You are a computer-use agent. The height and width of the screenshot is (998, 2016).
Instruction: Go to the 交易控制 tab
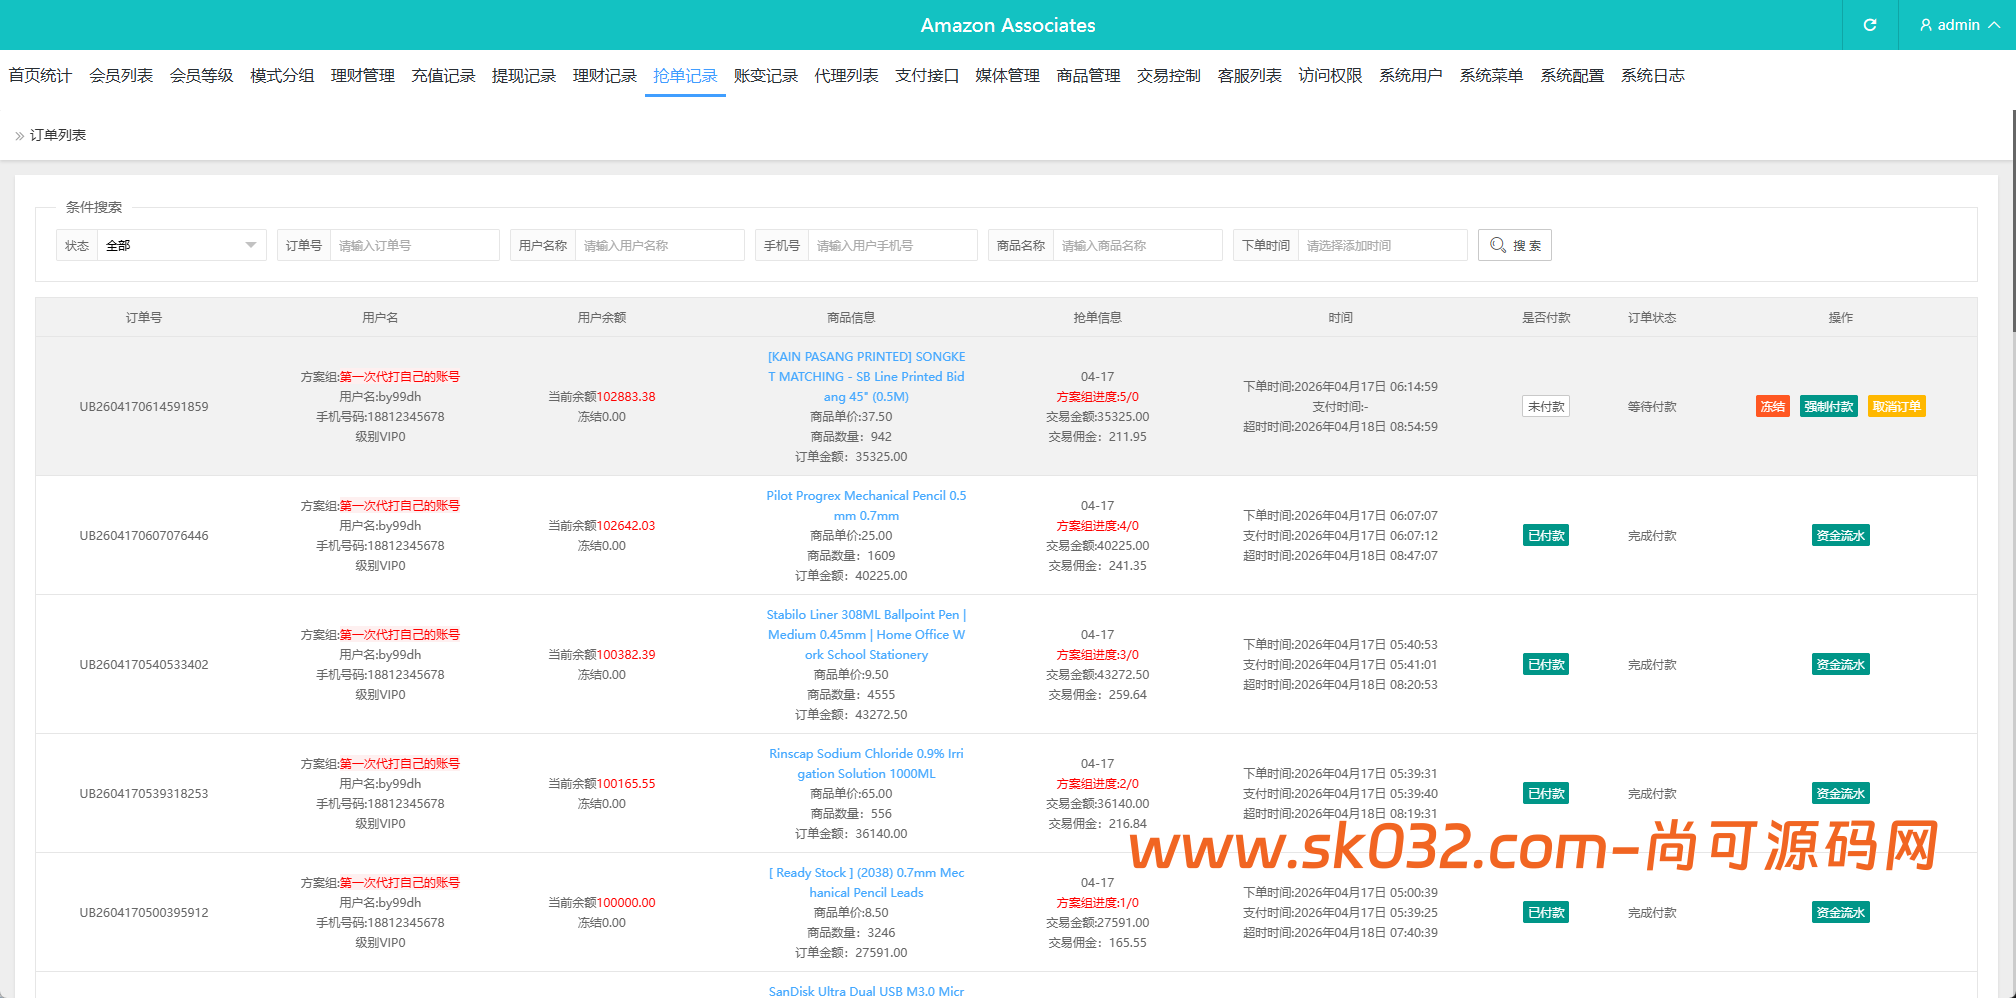click(x=1169, y=75)
